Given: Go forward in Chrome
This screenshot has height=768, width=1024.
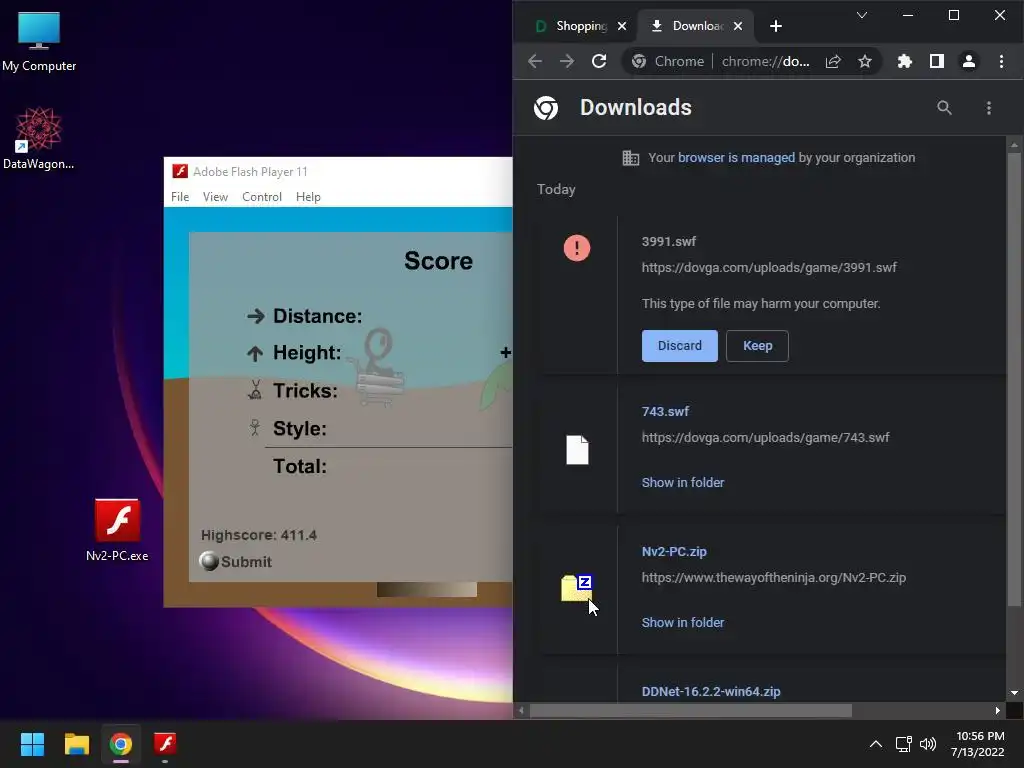Looking at the screenshot, I should tap(566, 61).
